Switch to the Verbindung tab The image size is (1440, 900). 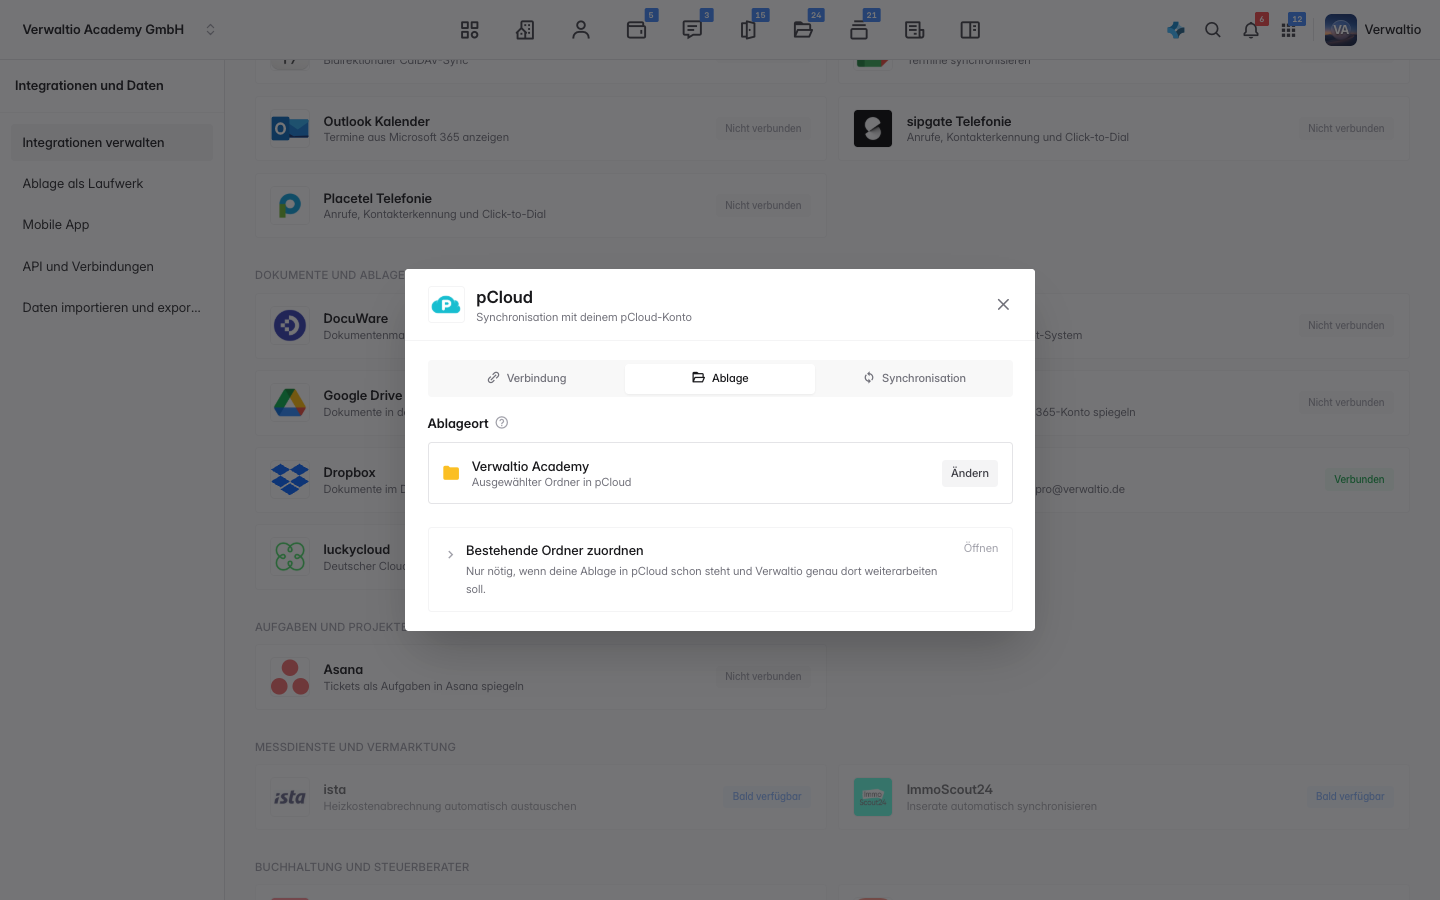[527, 378]
